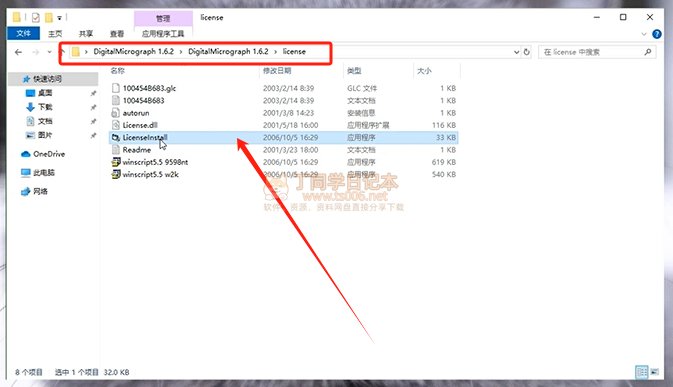Select the autorun setup info file
Screen dimensions: 673x387
[284, 113]
